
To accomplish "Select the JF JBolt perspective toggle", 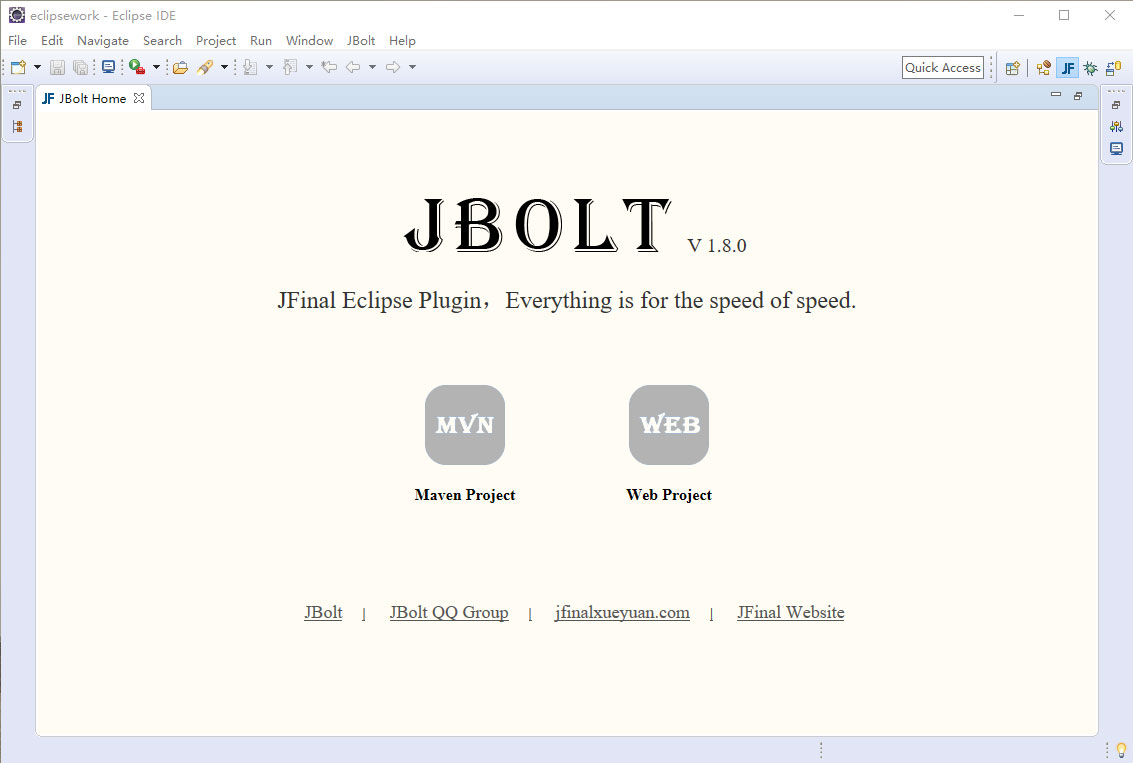I will pos(1067,67).
